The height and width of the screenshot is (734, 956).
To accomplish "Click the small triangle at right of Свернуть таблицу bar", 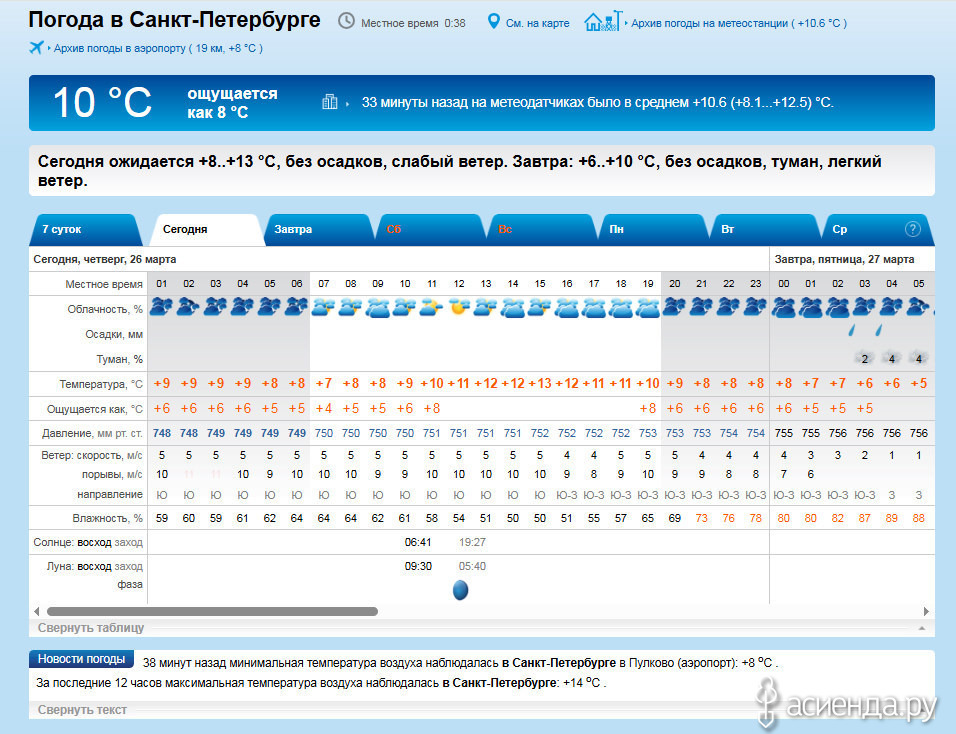I will click(920, 628).
